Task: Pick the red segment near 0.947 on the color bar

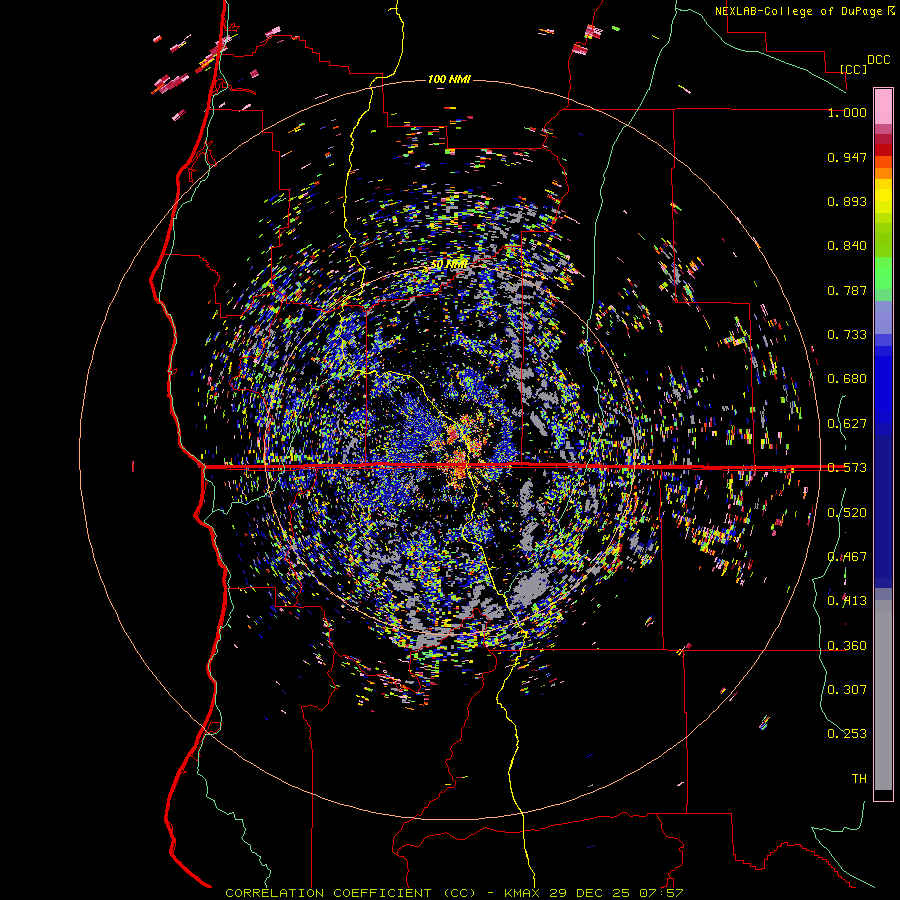Action: click(x=883, y=150)
